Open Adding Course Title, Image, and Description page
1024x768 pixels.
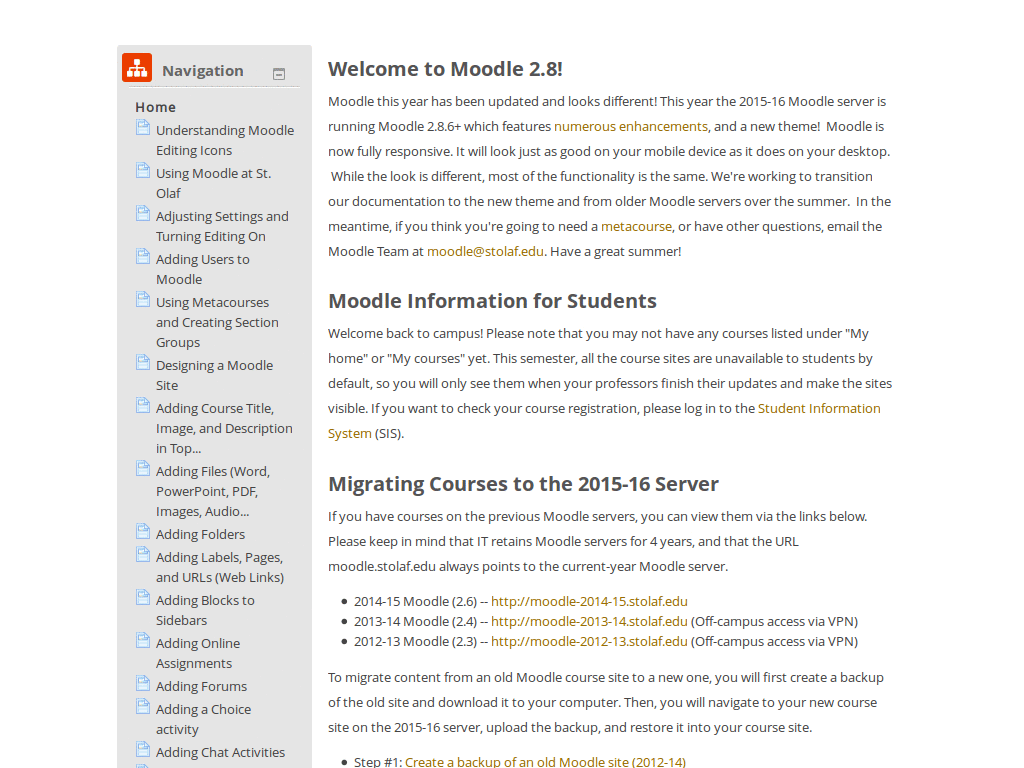(224, 428)
